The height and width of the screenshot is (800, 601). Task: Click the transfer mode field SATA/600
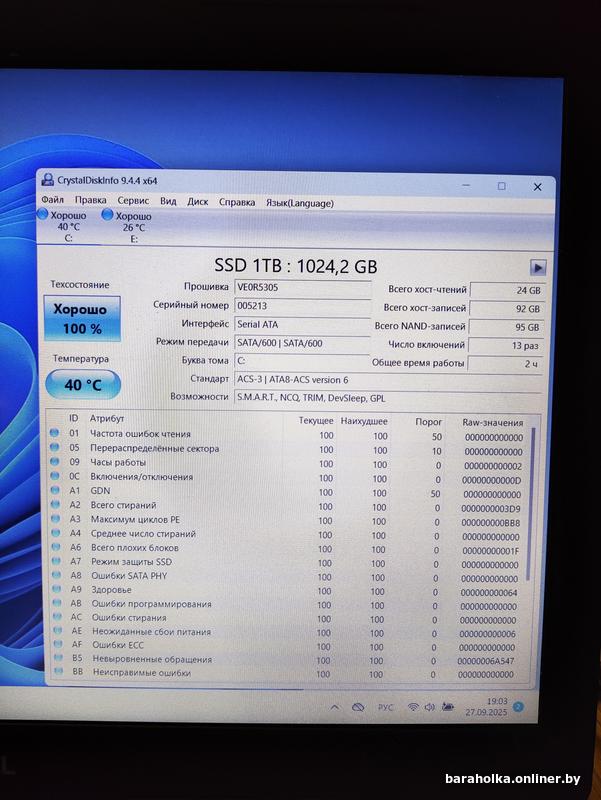[302, 343]
